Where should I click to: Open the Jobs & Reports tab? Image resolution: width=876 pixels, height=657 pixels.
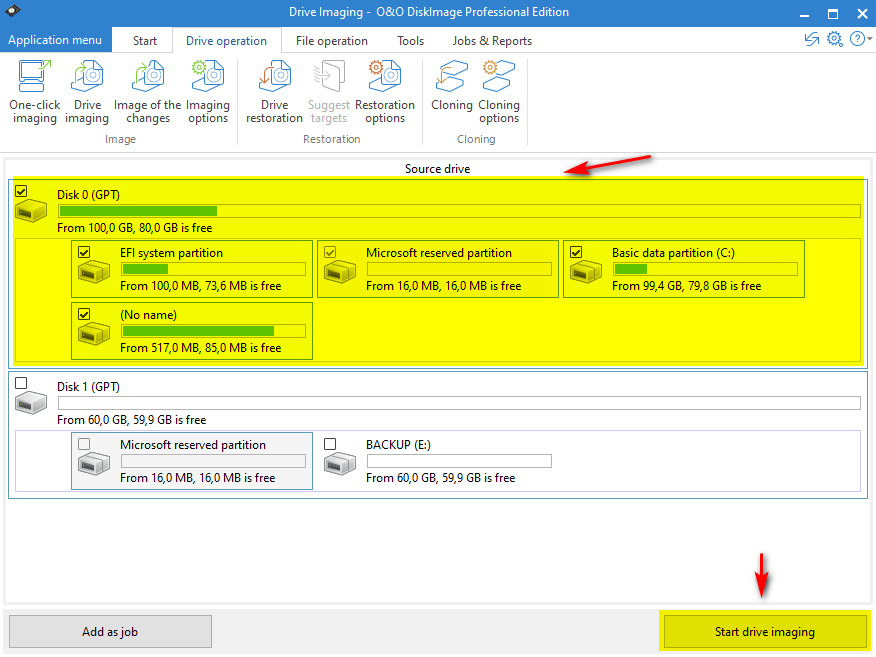click(x=492, y=41)
